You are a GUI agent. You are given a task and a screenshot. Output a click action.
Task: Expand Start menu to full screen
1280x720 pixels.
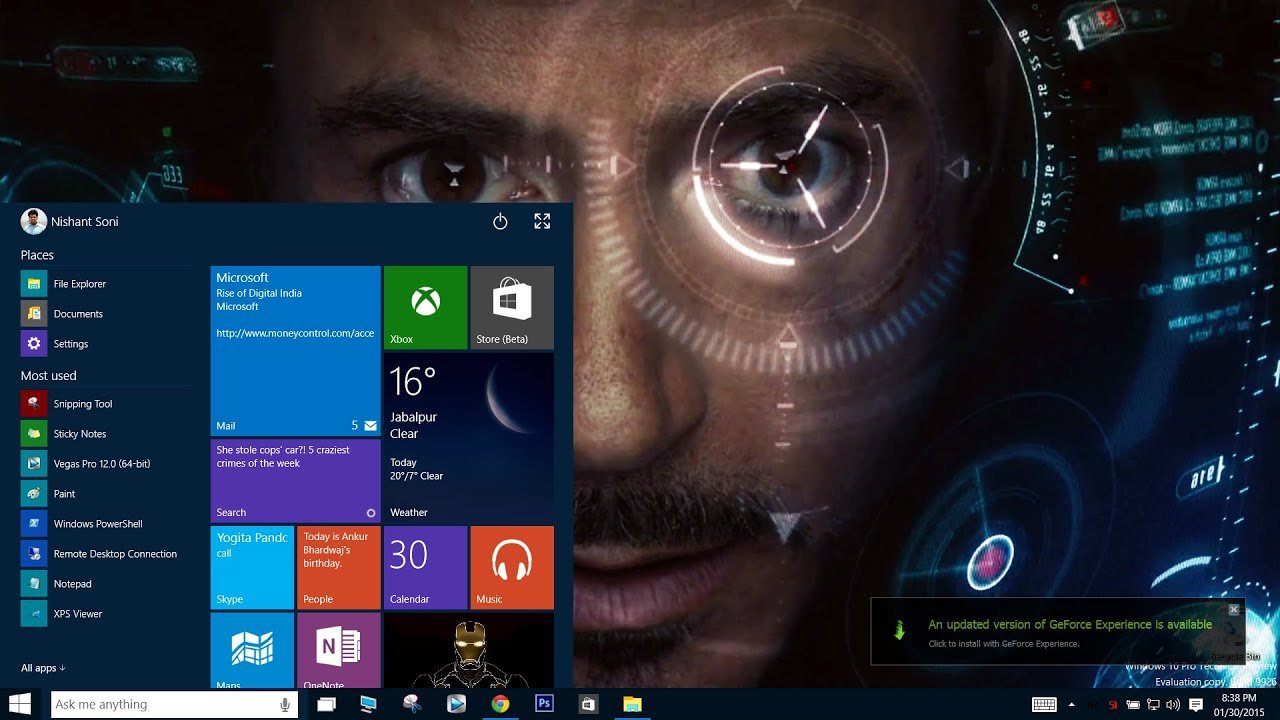(x=542, y=221)
